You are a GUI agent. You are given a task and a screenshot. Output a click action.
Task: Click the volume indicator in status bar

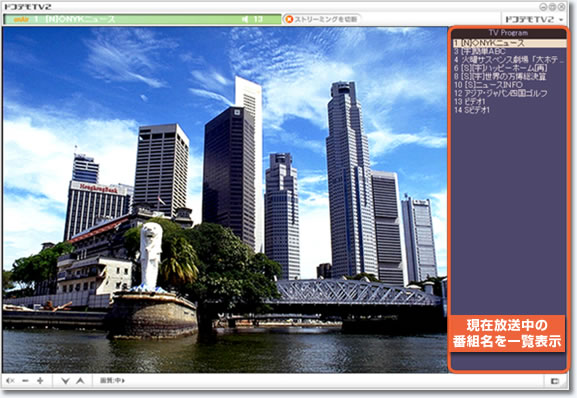coord(252,19)
